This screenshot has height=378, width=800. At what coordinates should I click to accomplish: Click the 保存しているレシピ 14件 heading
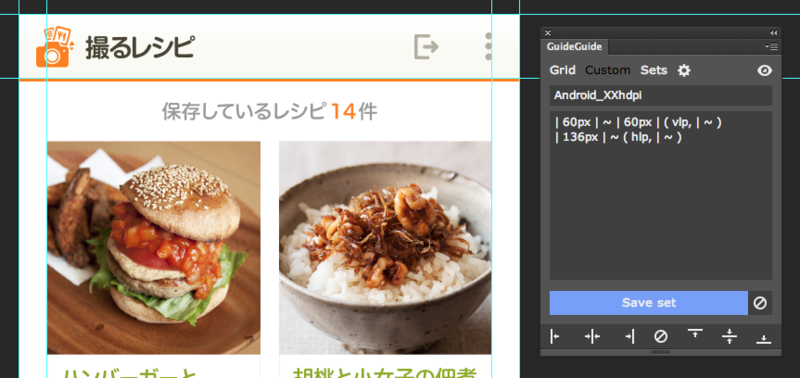click(269, 111)
